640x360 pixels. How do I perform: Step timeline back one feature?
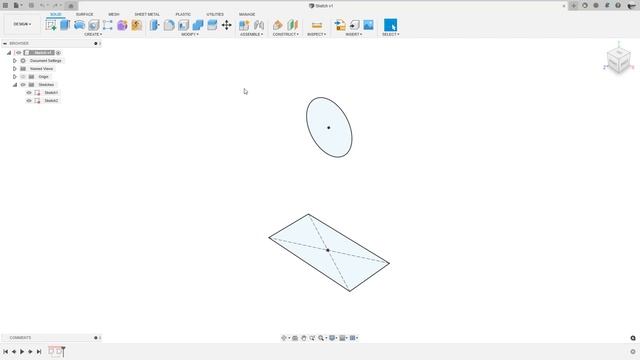(14, 351)
